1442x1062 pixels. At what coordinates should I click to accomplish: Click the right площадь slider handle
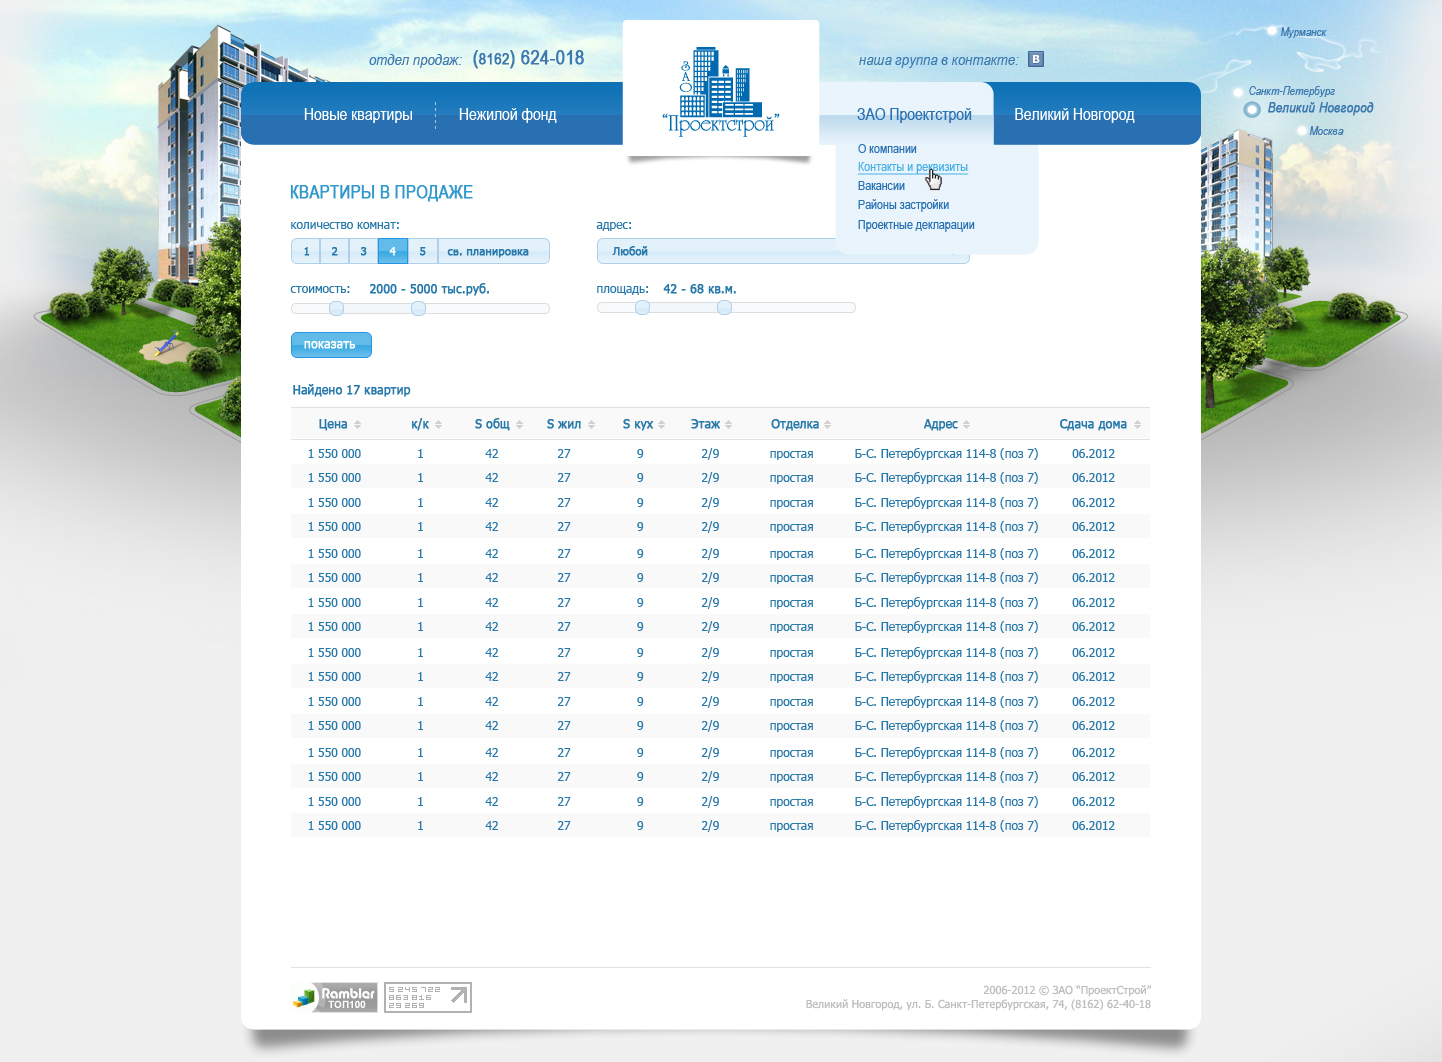pyautogui.click(x=725, y=307)
